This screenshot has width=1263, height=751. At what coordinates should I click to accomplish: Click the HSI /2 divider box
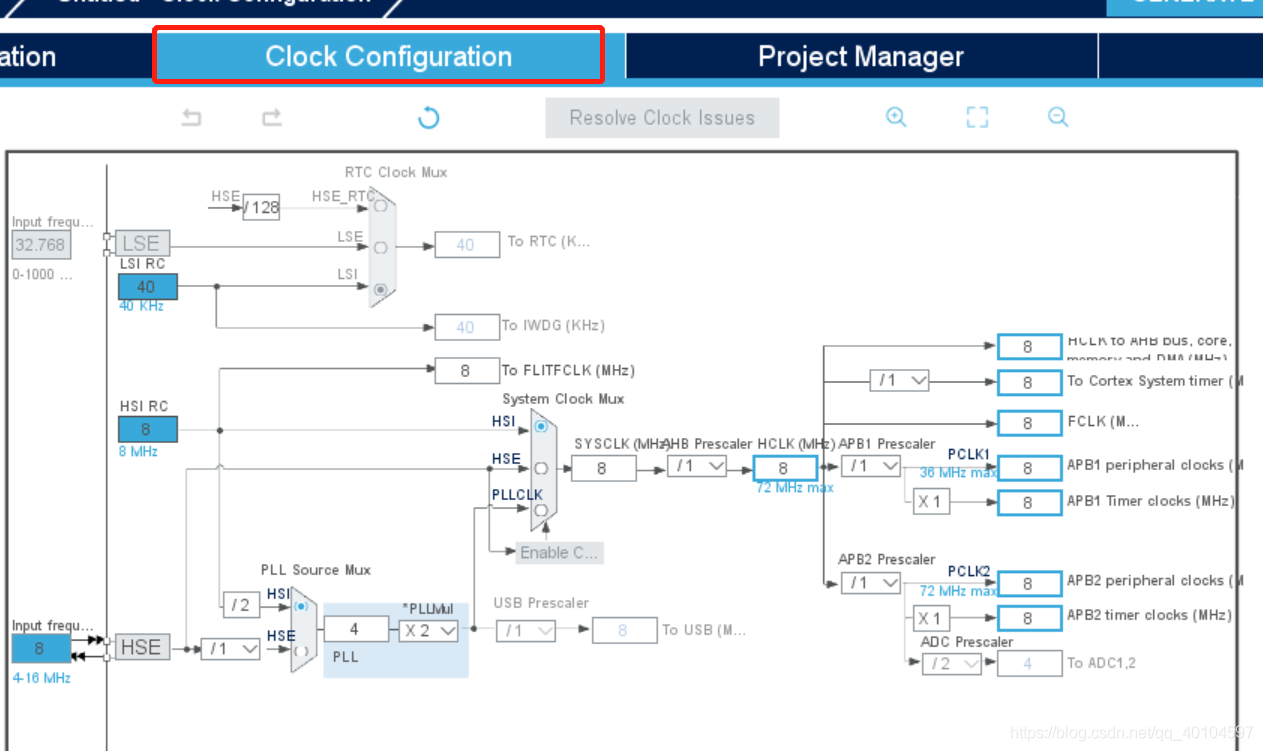click(241, 604)
